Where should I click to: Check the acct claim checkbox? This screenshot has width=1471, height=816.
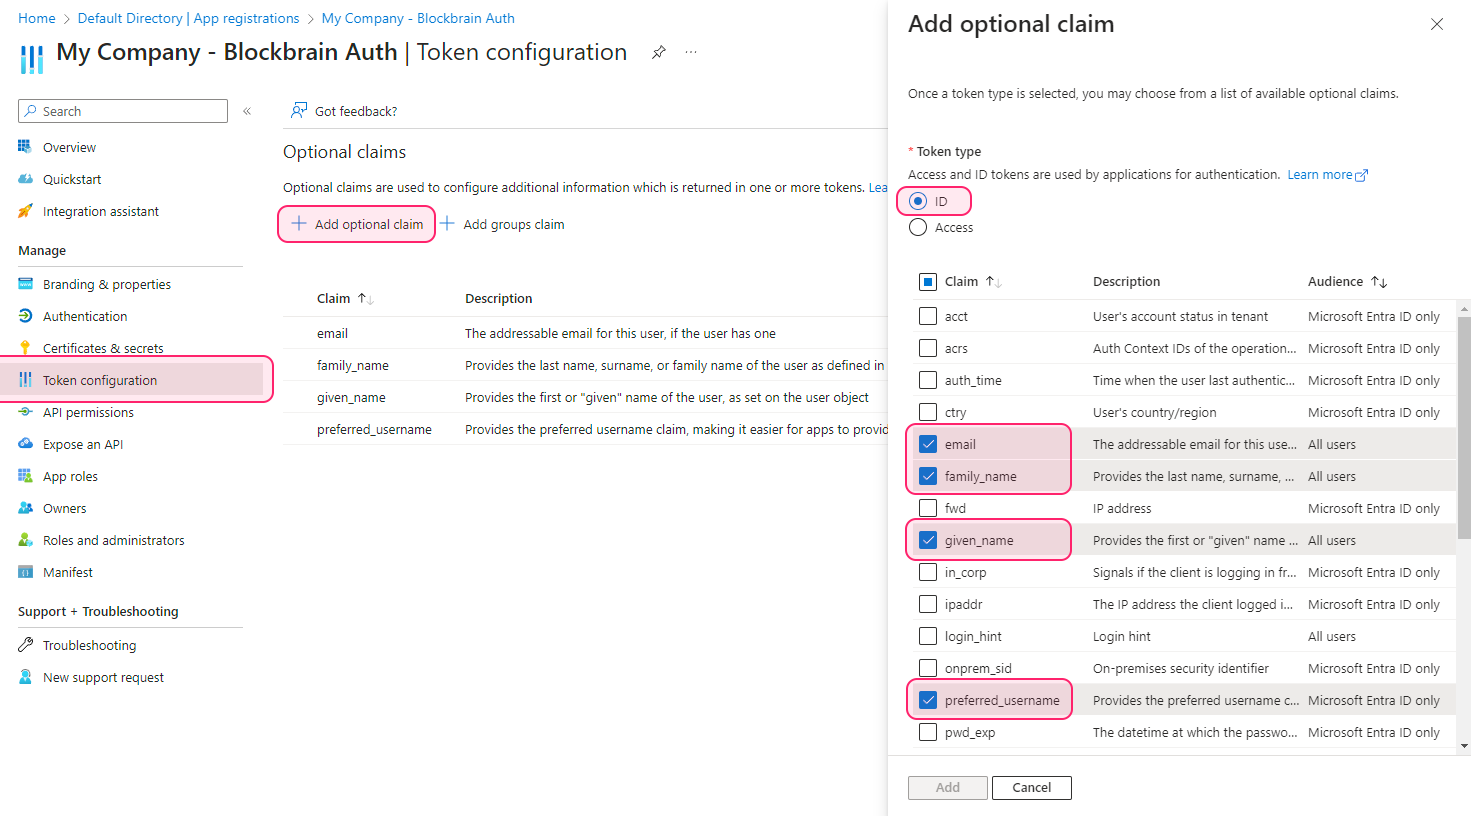pyautogui.click(x=928, y=316)
